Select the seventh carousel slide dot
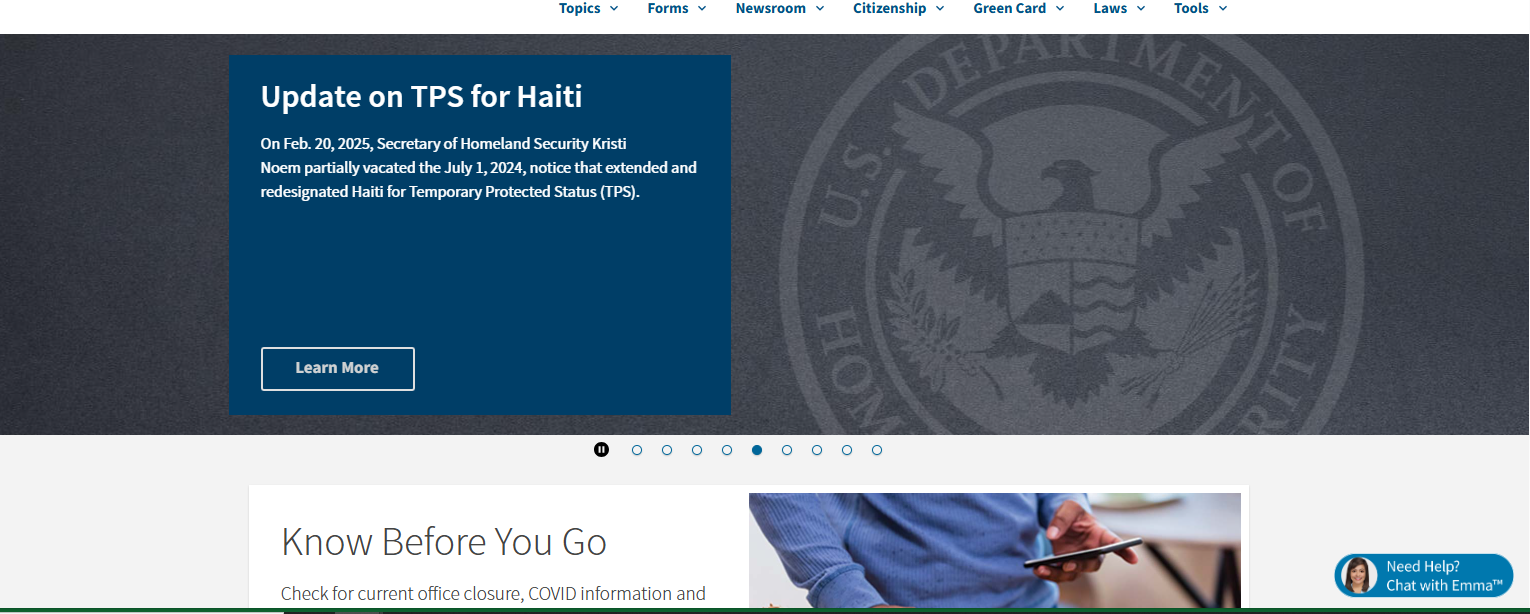The width and height of the screenshot is (1530, 614). 817,450
